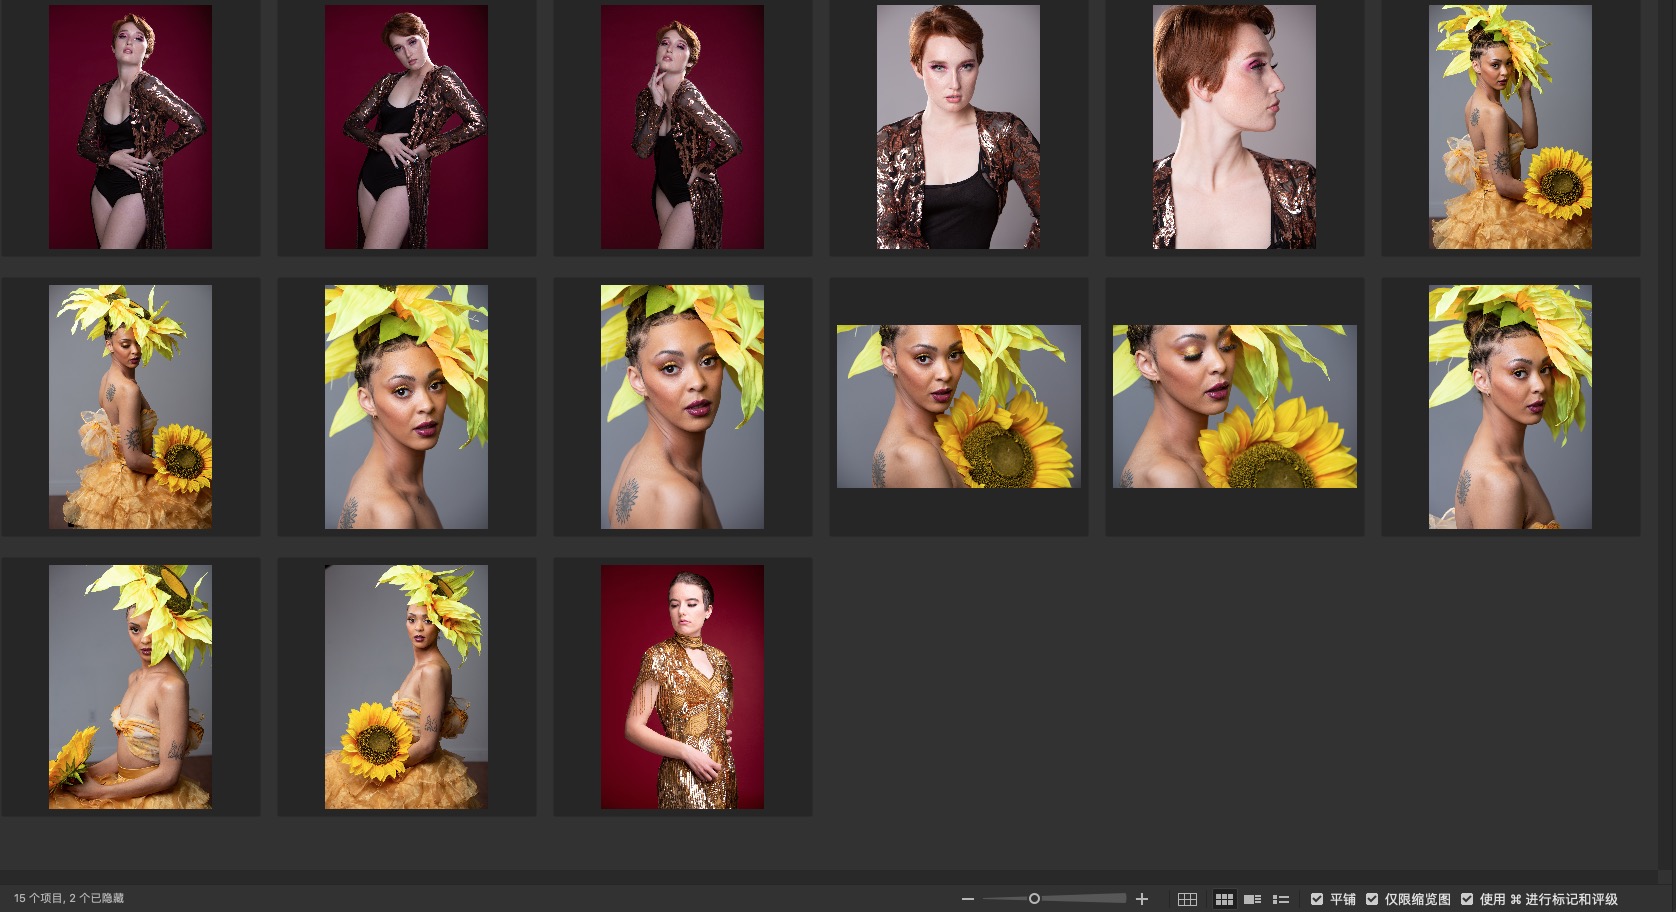Select the first red-background full-body portrait

(x=130, y=127)
